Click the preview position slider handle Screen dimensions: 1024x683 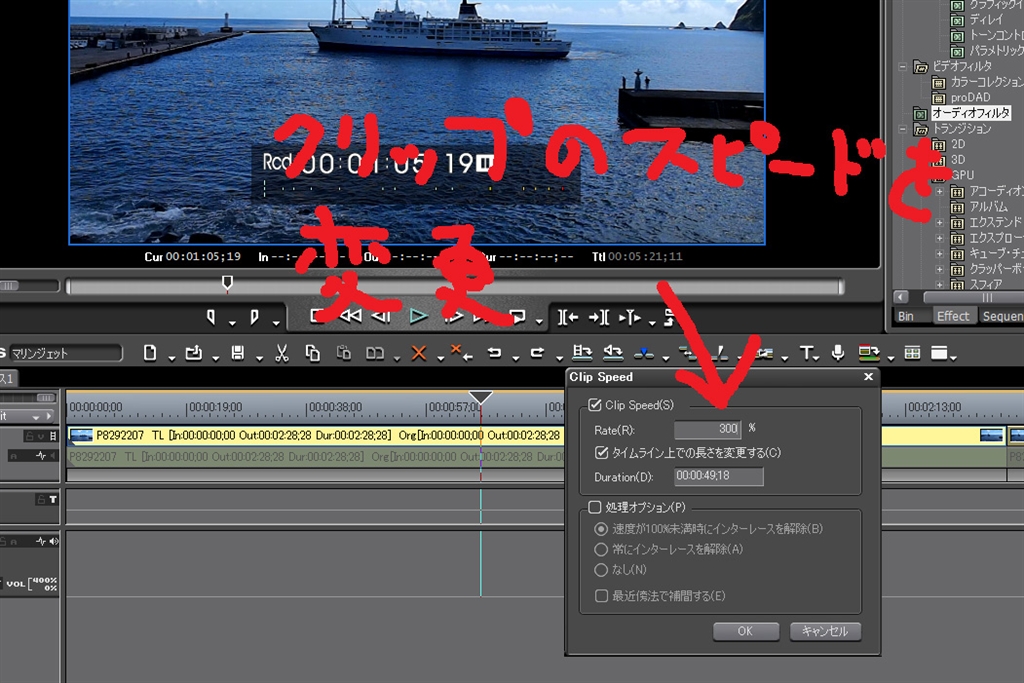tap(227, 283)
